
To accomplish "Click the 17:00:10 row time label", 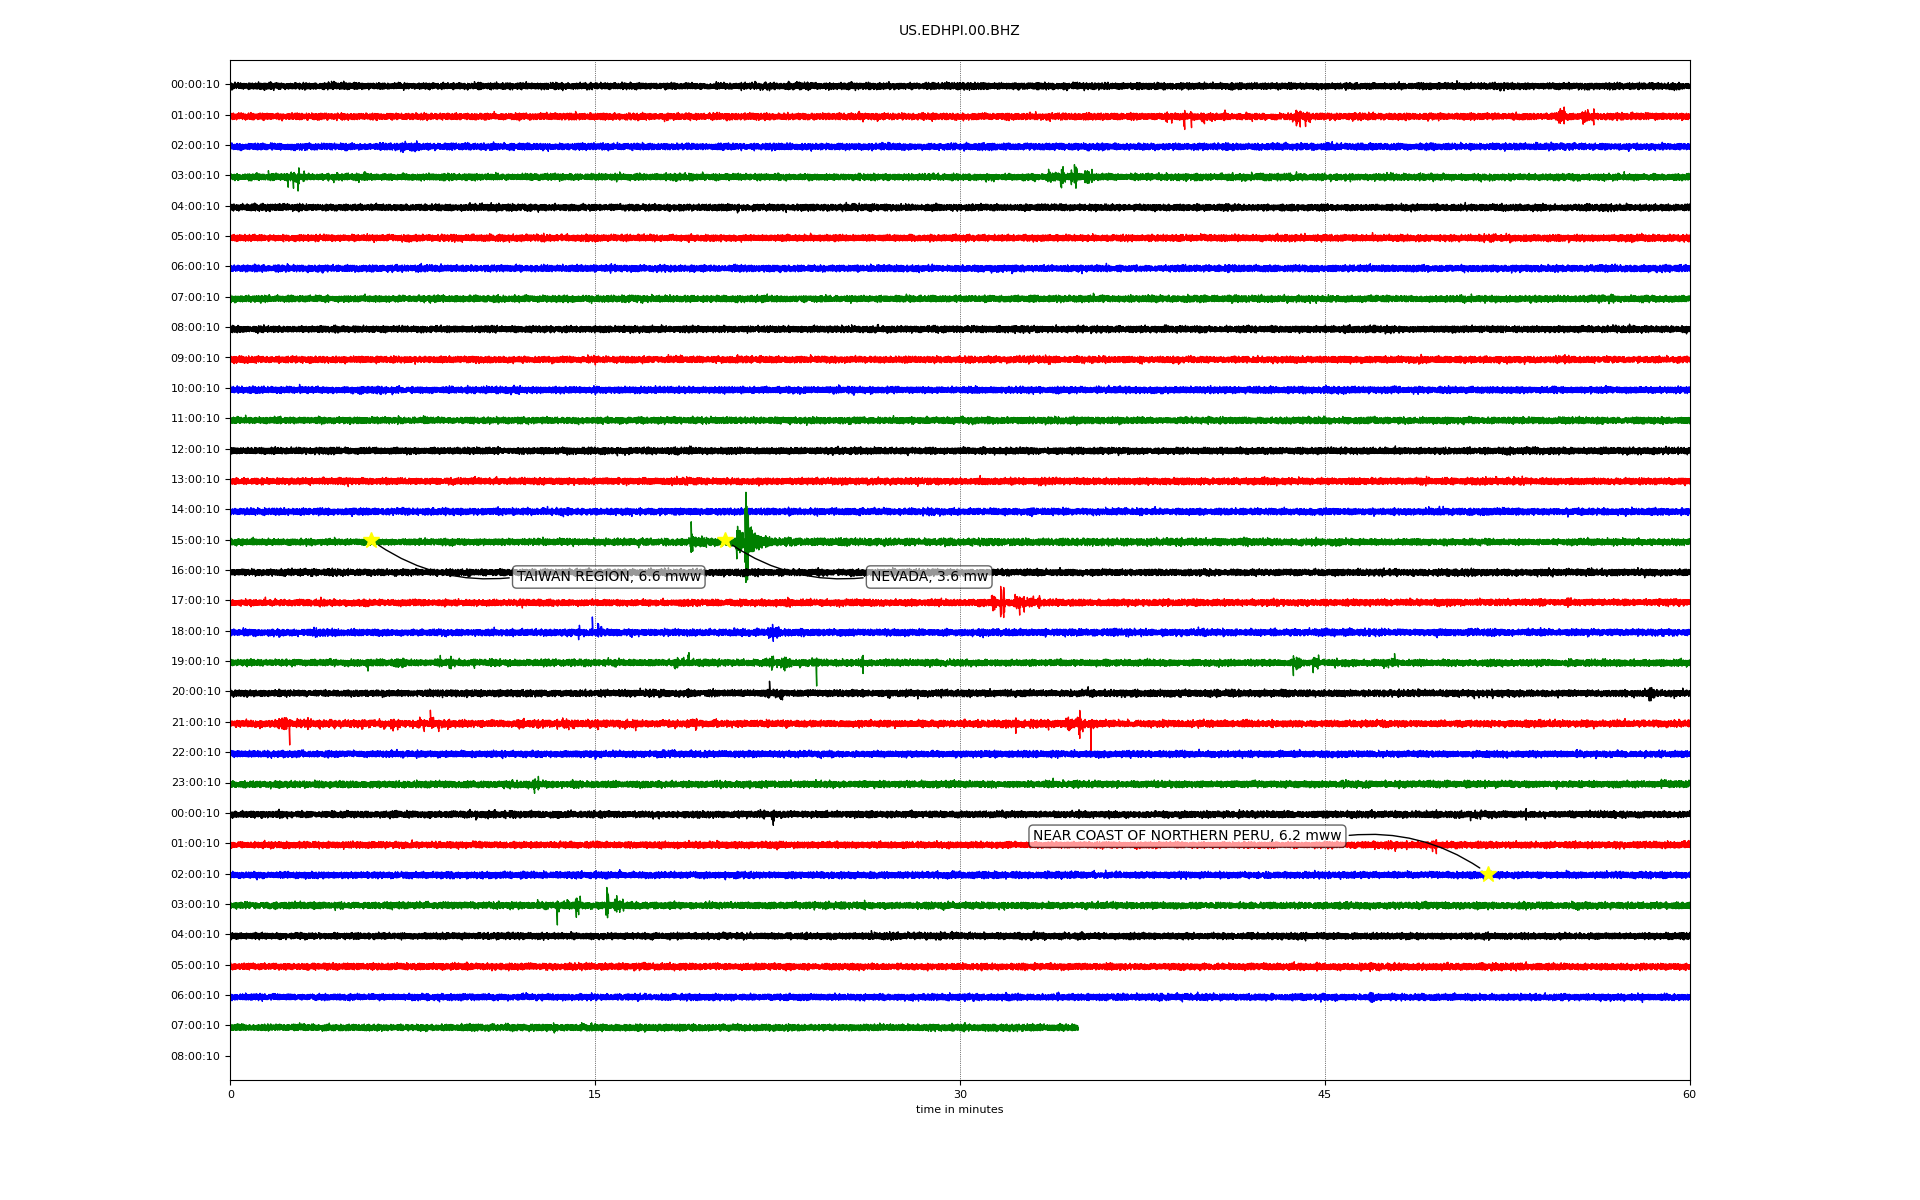I will pos(195,601).
